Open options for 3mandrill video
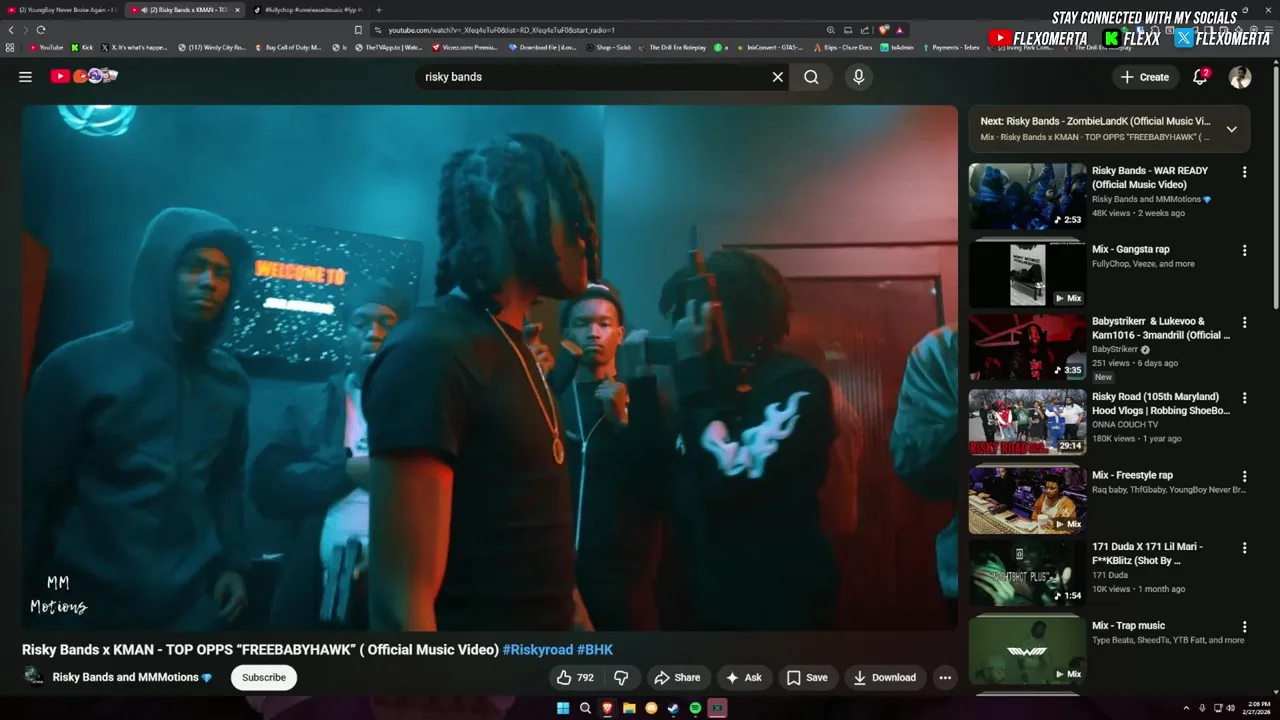1280x720 pixels. (x=1244, y=323)
